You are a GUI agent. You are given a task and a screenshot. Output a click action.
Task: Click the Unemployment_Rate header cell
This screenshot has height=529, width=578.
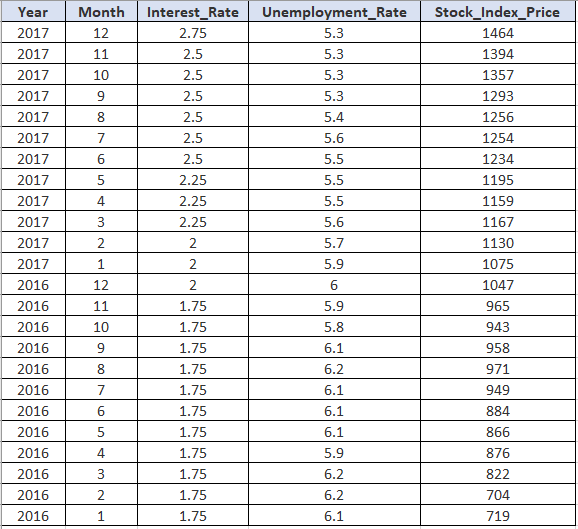(334, 11)
